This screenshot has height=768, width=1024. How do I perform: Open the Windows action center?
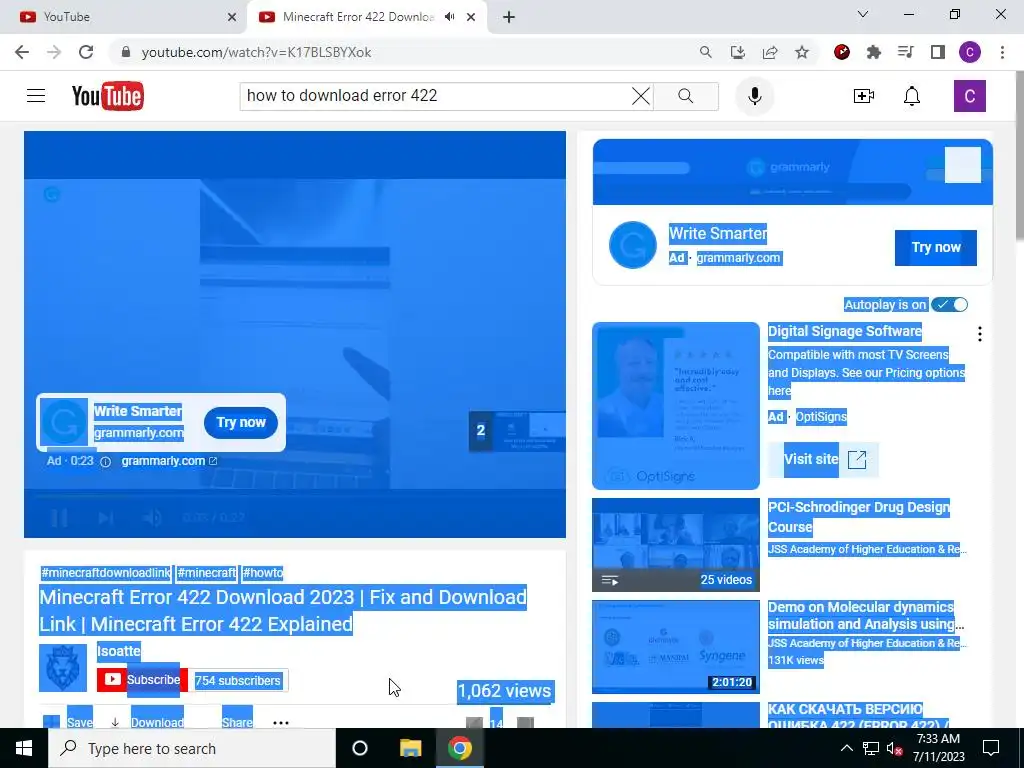[x=991, y=748]
